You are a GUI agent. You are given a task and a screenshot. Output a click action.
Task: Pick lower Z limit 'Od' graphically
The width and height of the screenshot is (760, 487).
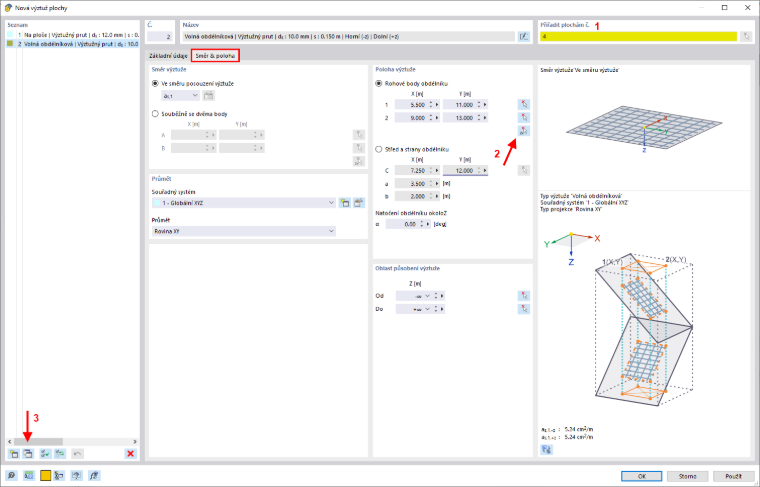pyautogui.click(x=523, y=296)
